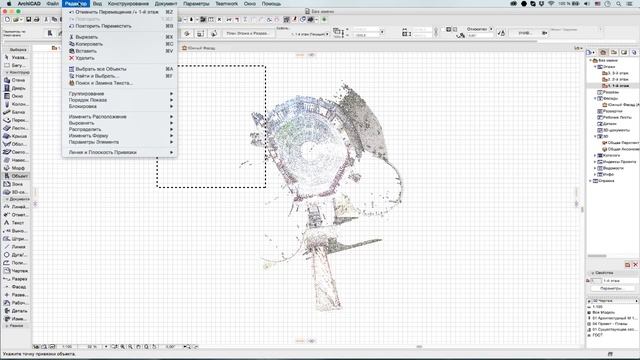Select the Дуга/Окружность (Arc/Circle) tool

(16, 255)
